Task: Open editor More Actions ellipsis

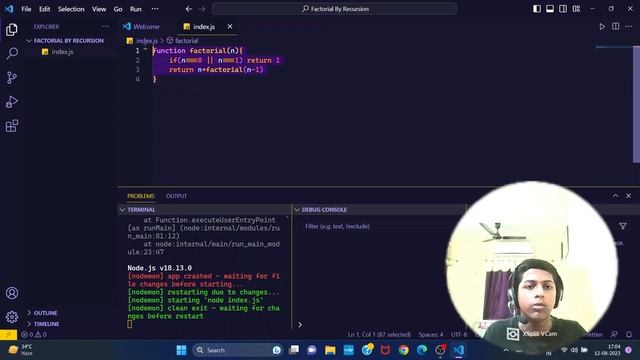Action: coord(629,27)
